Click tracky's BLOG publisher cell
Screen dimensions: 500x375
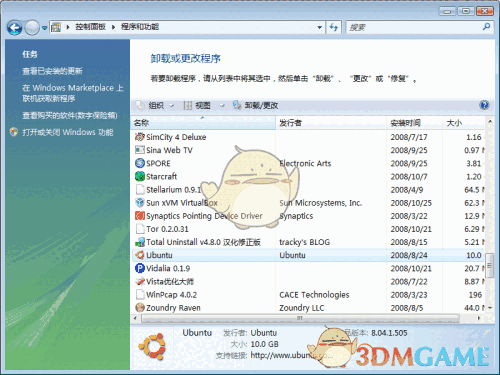point(304,242)
